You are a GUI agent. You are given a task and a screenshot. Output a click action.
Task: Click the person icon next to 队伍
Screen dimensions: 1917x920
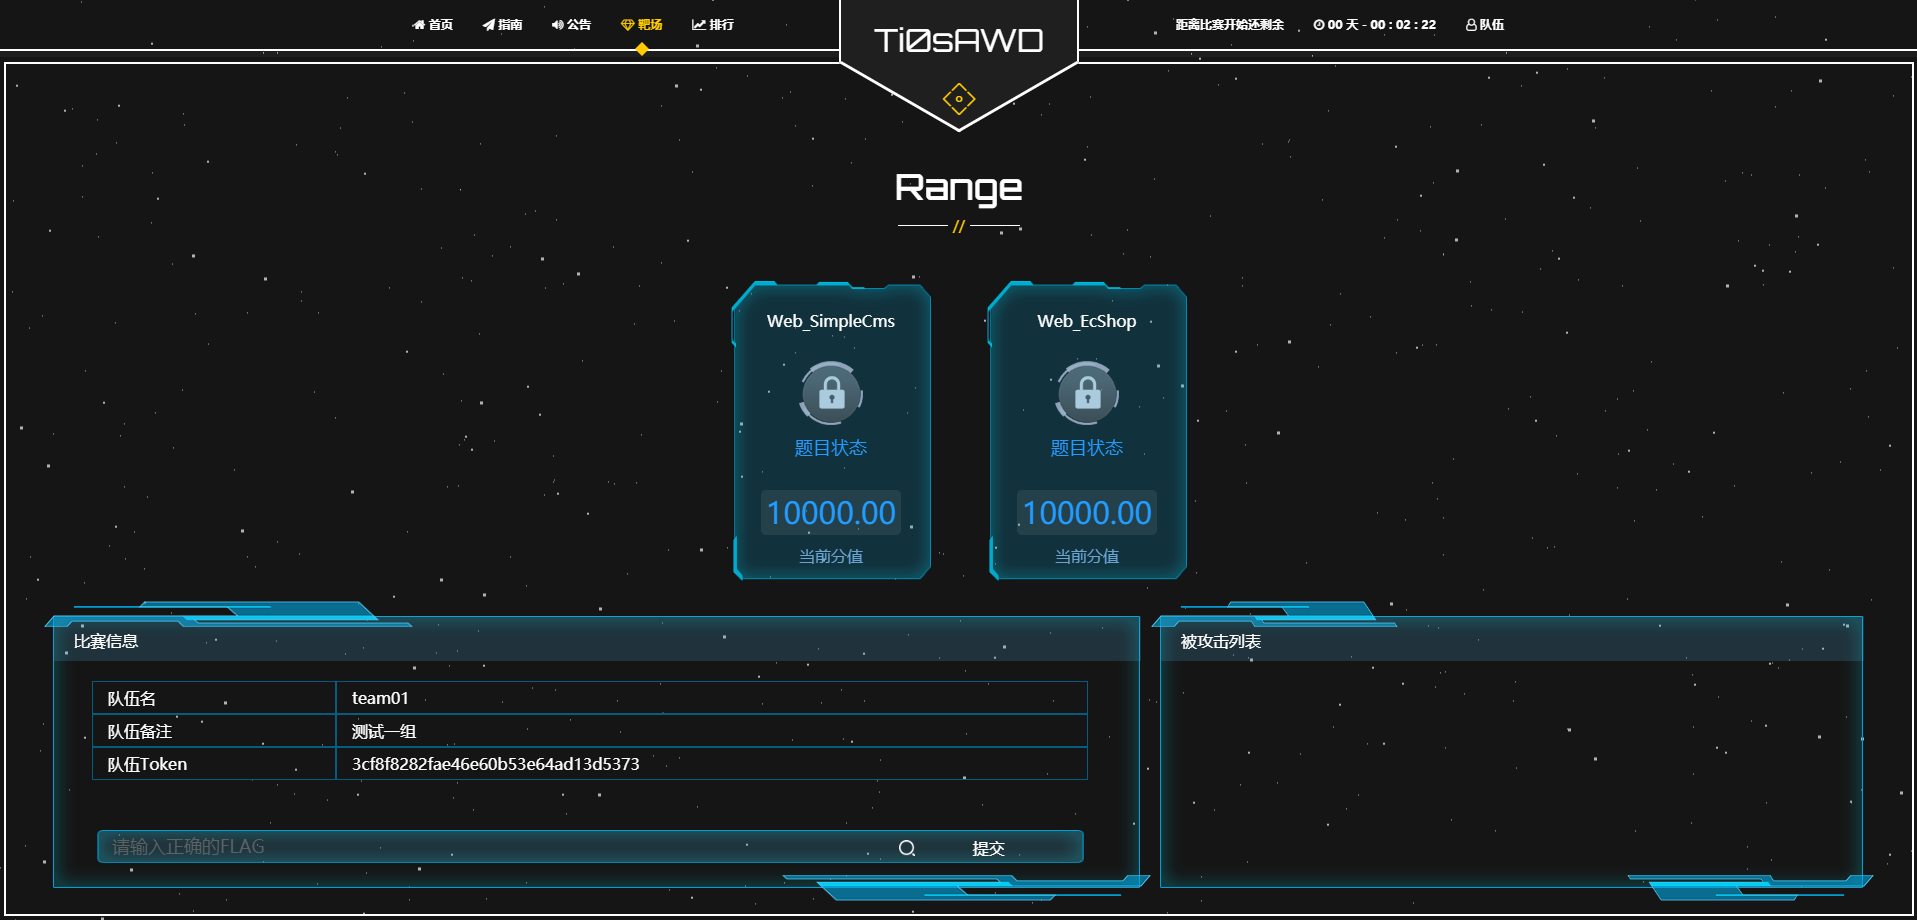pyautogui.click(x=1469, y=24)
